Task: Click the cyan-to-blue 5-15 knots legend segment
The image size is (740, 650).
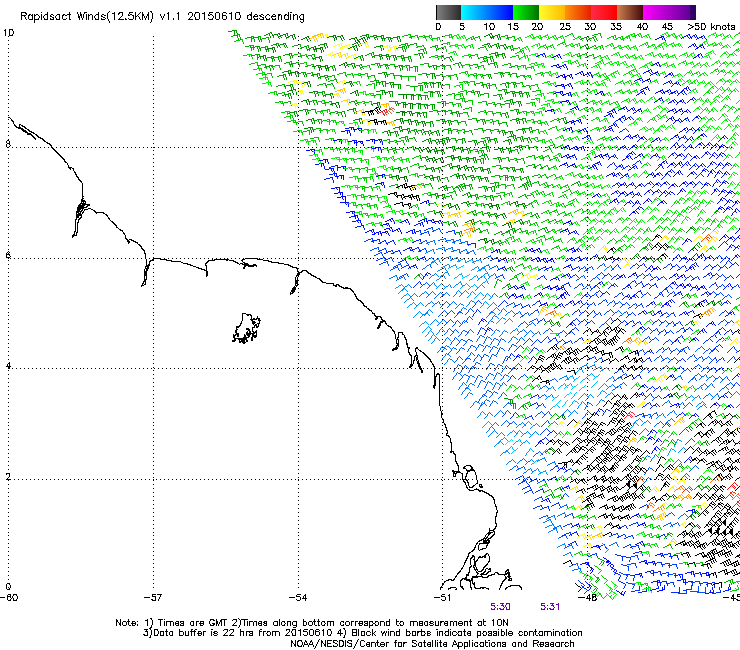Action: (487, 12)
